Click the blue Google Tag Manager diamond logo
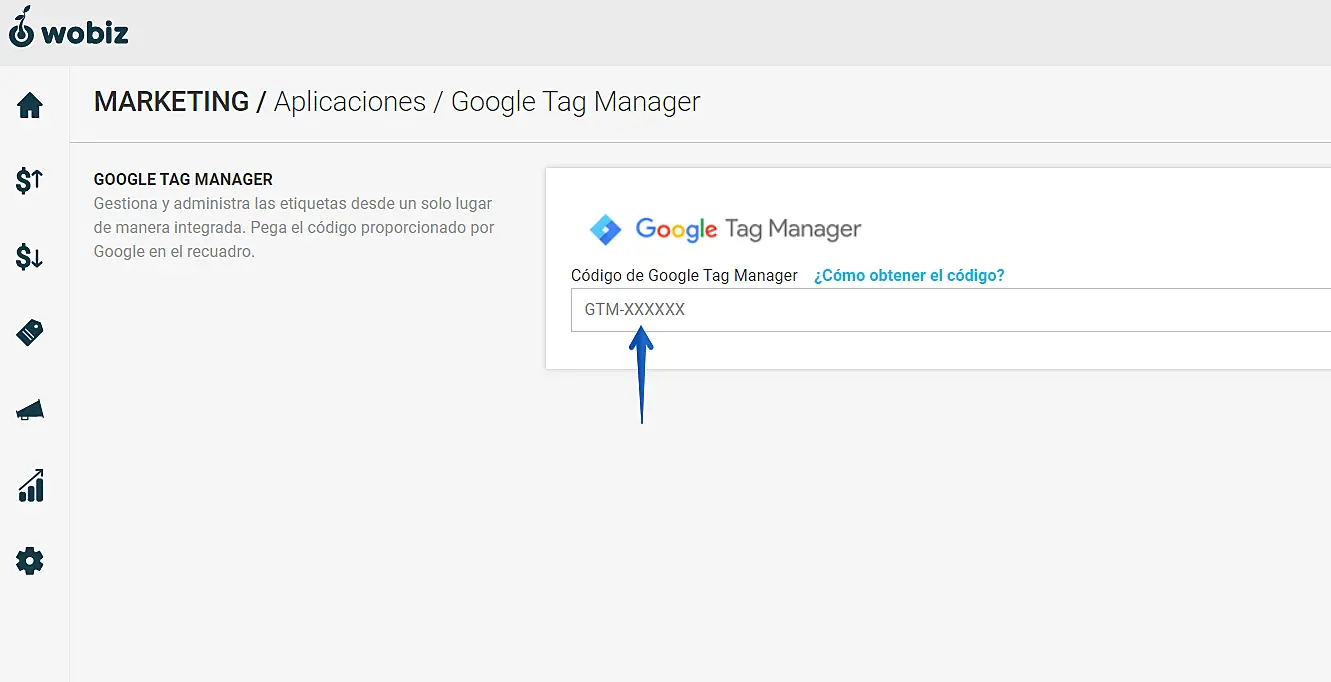 pyautogui.click(x=605, y=229)
